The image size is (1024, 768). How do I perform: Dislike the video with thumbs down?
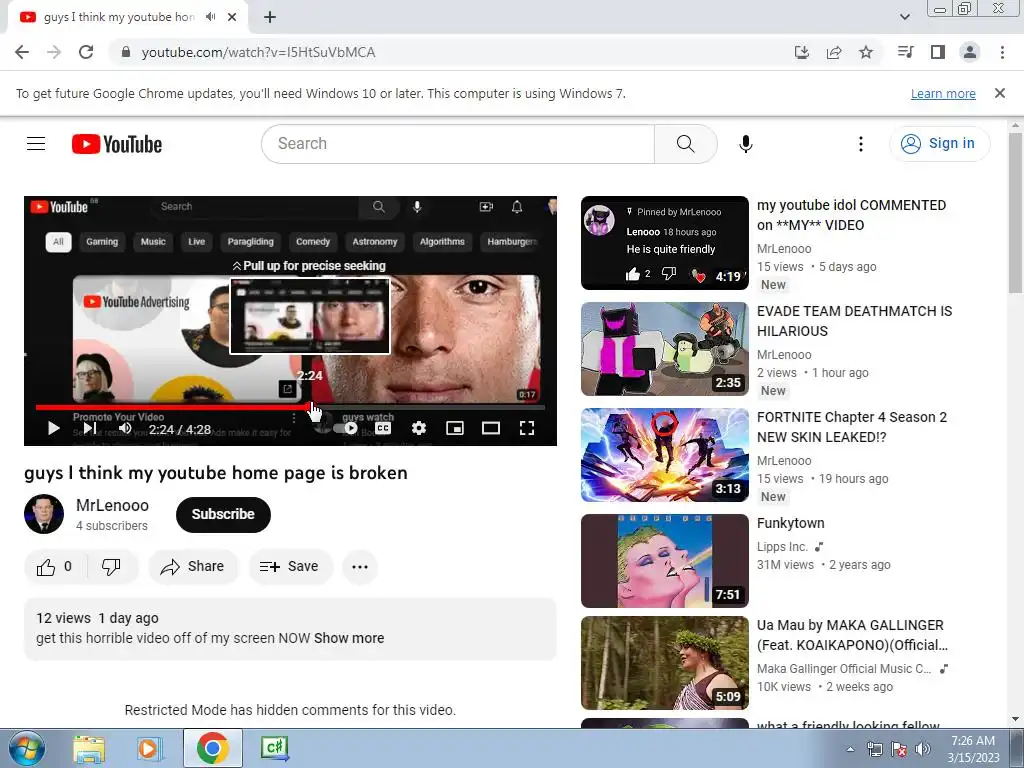pyautogui.click(x=111, y=567)
